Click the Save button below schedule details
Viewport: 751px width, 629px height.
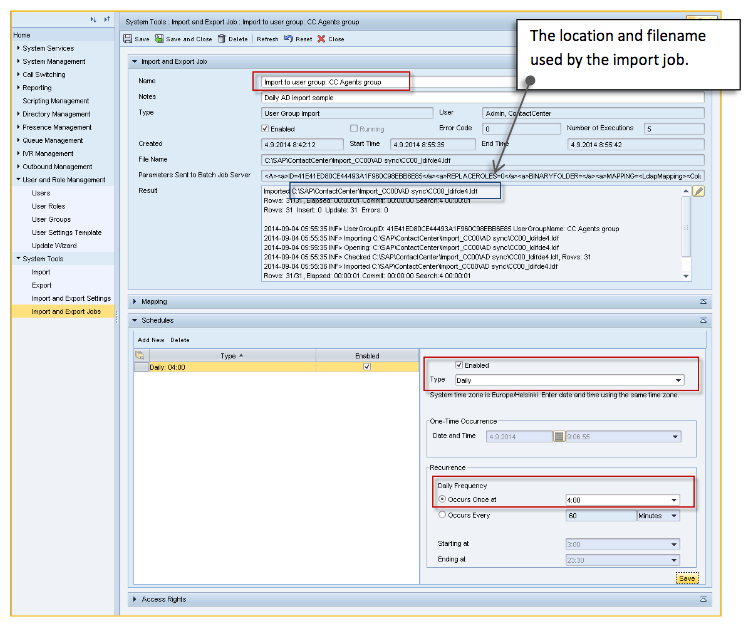(x=687, y=579)
